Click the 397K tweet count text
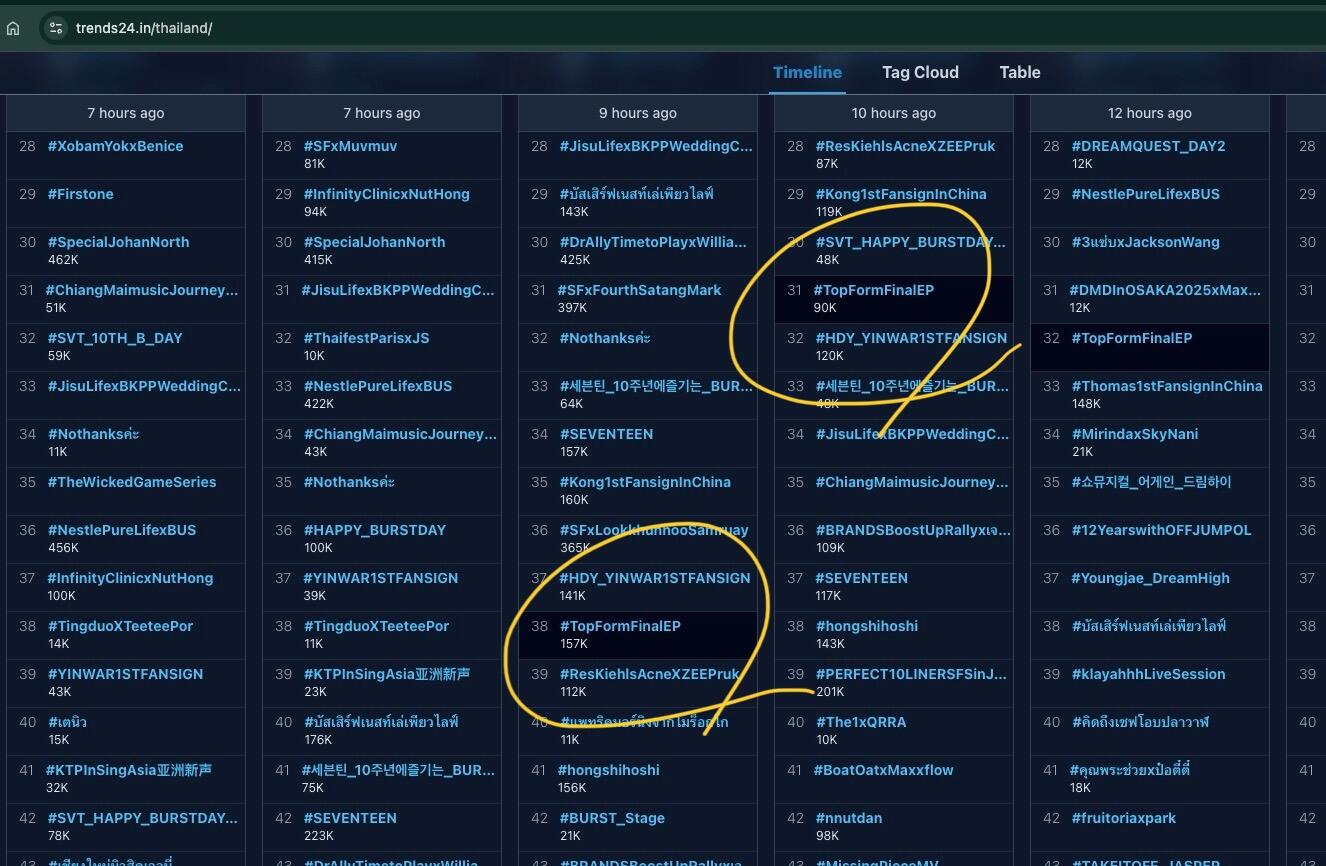The width and height of the screenshot is (1326, 866). (x=573, y=308)
